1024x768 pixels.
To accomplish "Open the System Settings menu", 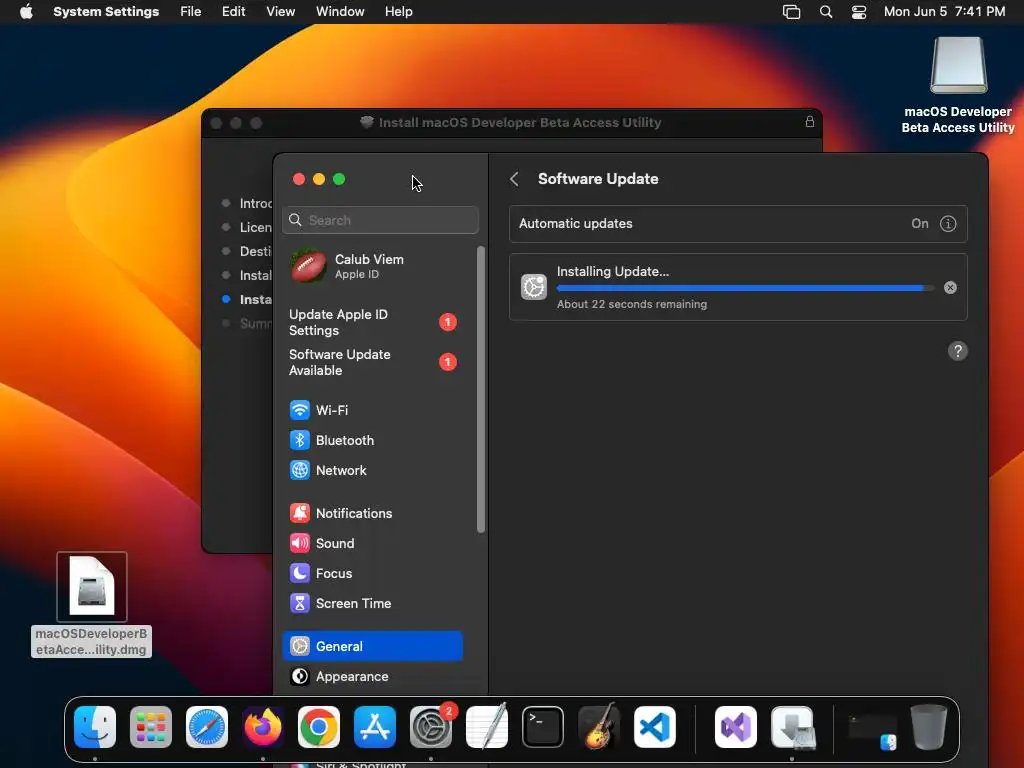I will [106, 12].
